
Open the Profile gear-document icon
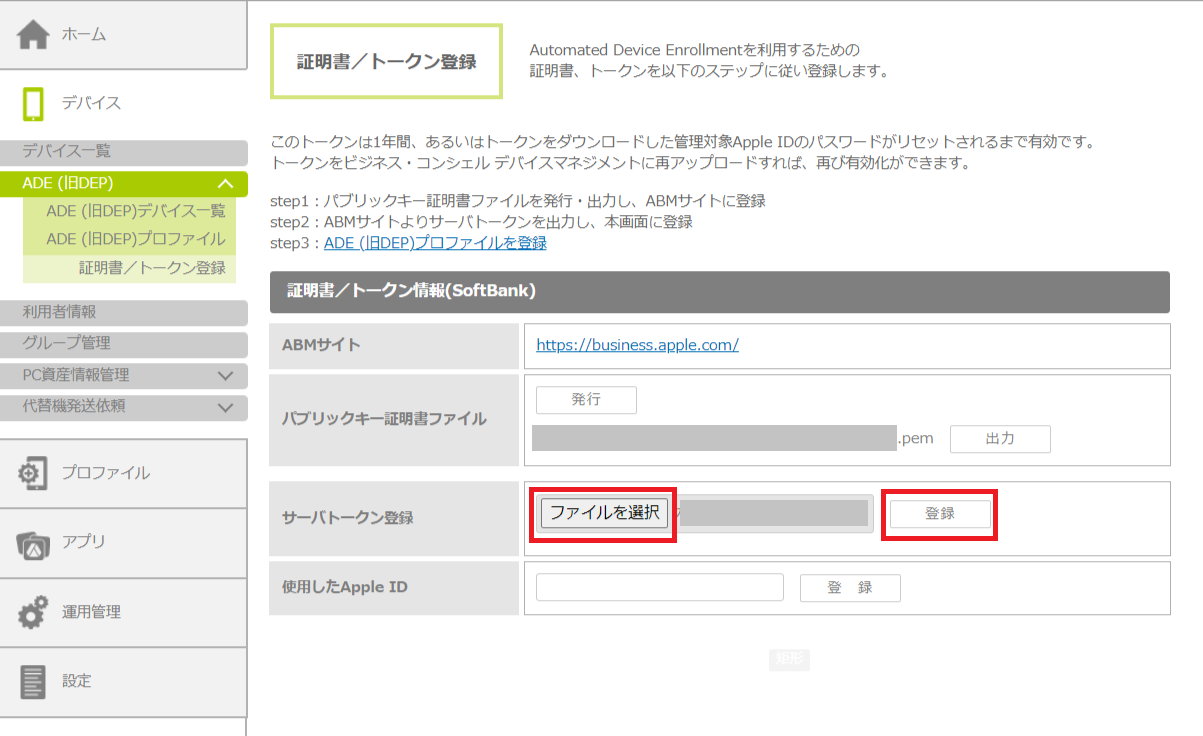[32, 473]
